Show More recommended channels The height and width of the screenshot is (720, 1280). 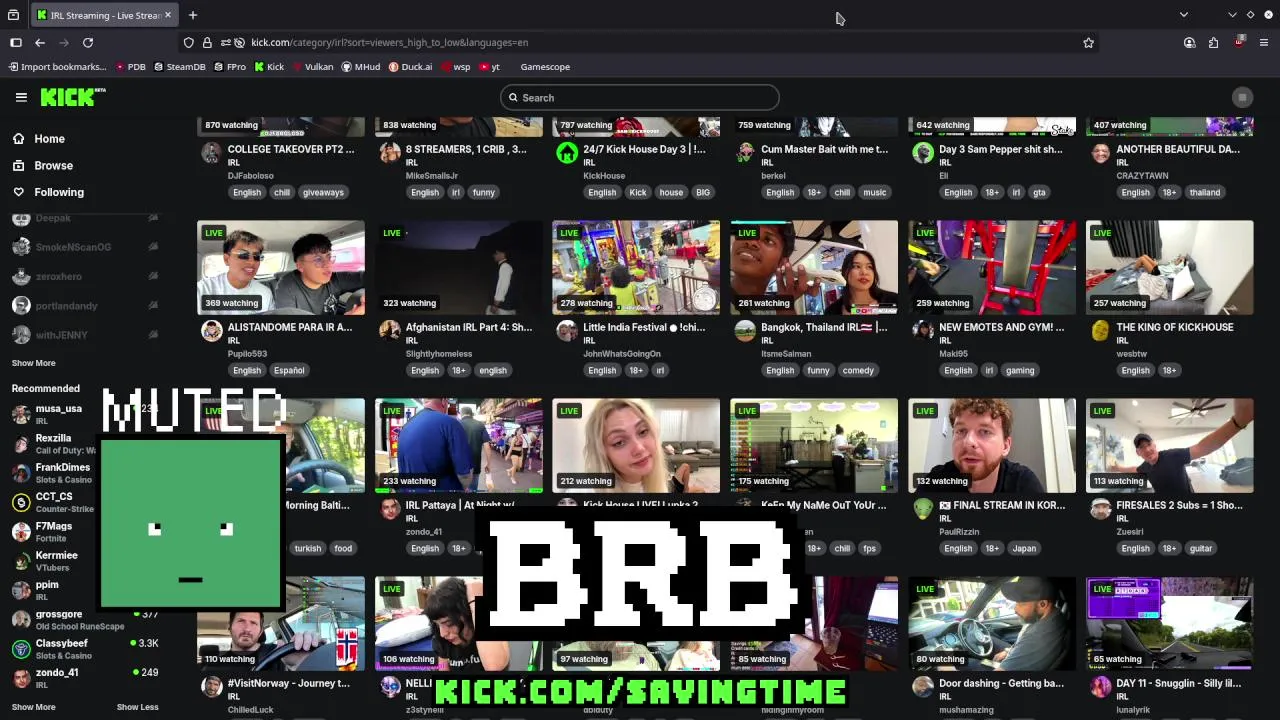point(33,707)
